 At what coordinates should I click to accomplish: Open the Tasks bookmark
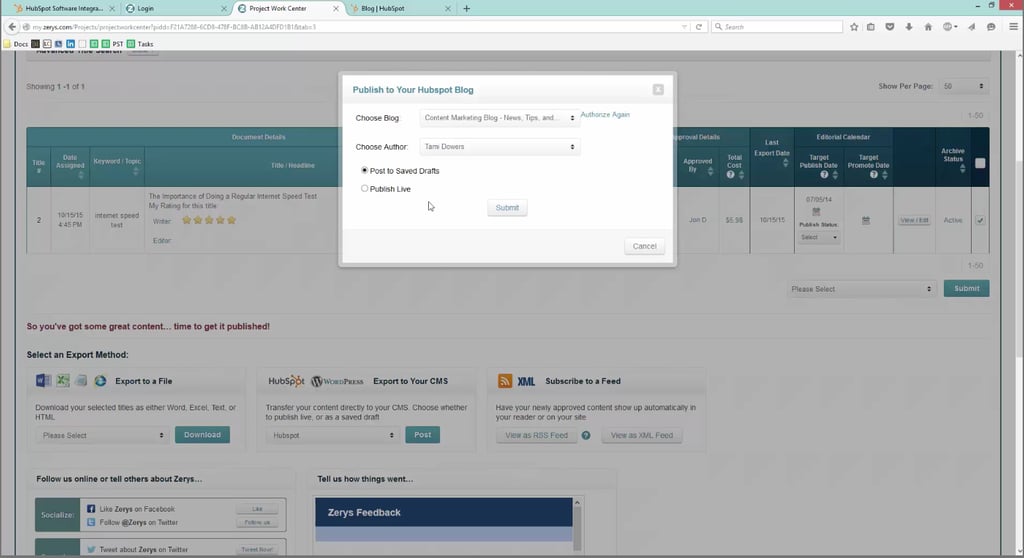point(140,44)
